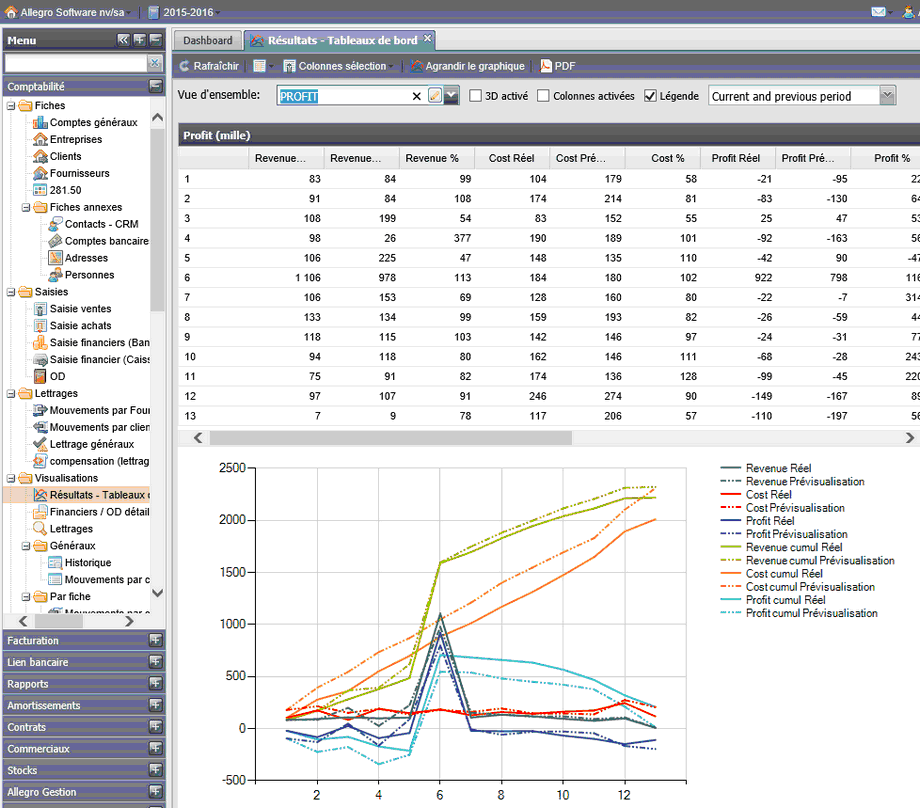This screenshot has width=920, height=808.
Task: Click the Lettrages magnifier icon under Visualisations
Action: (40, 529)
